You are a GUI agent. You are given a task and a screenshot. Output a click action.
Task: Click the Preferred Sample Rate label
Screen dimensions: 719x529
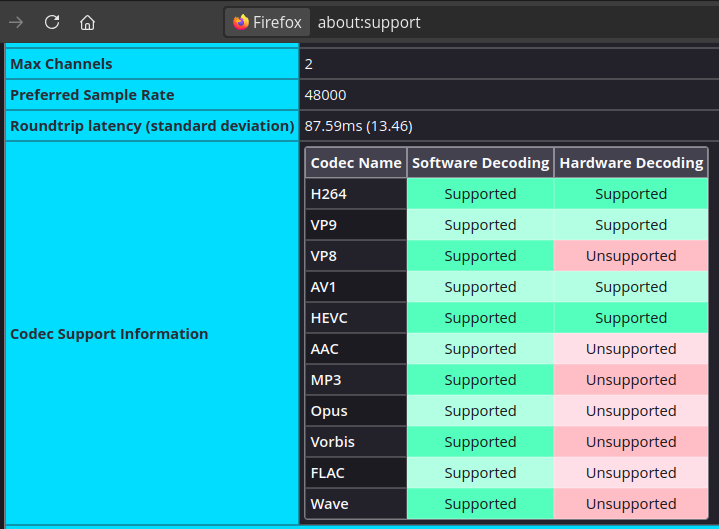tap(152, 95)
